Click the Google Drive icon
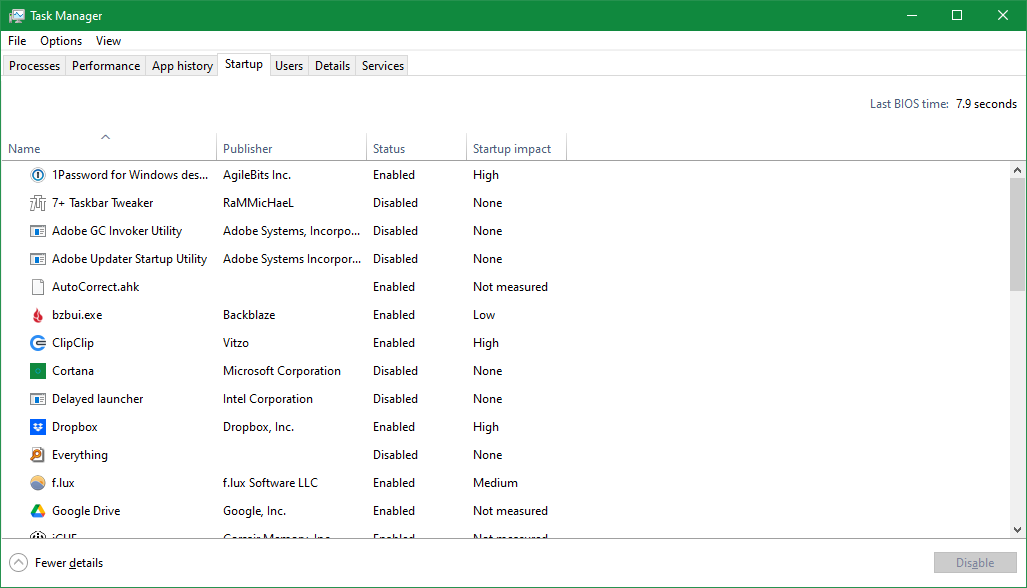 [37, 510]
